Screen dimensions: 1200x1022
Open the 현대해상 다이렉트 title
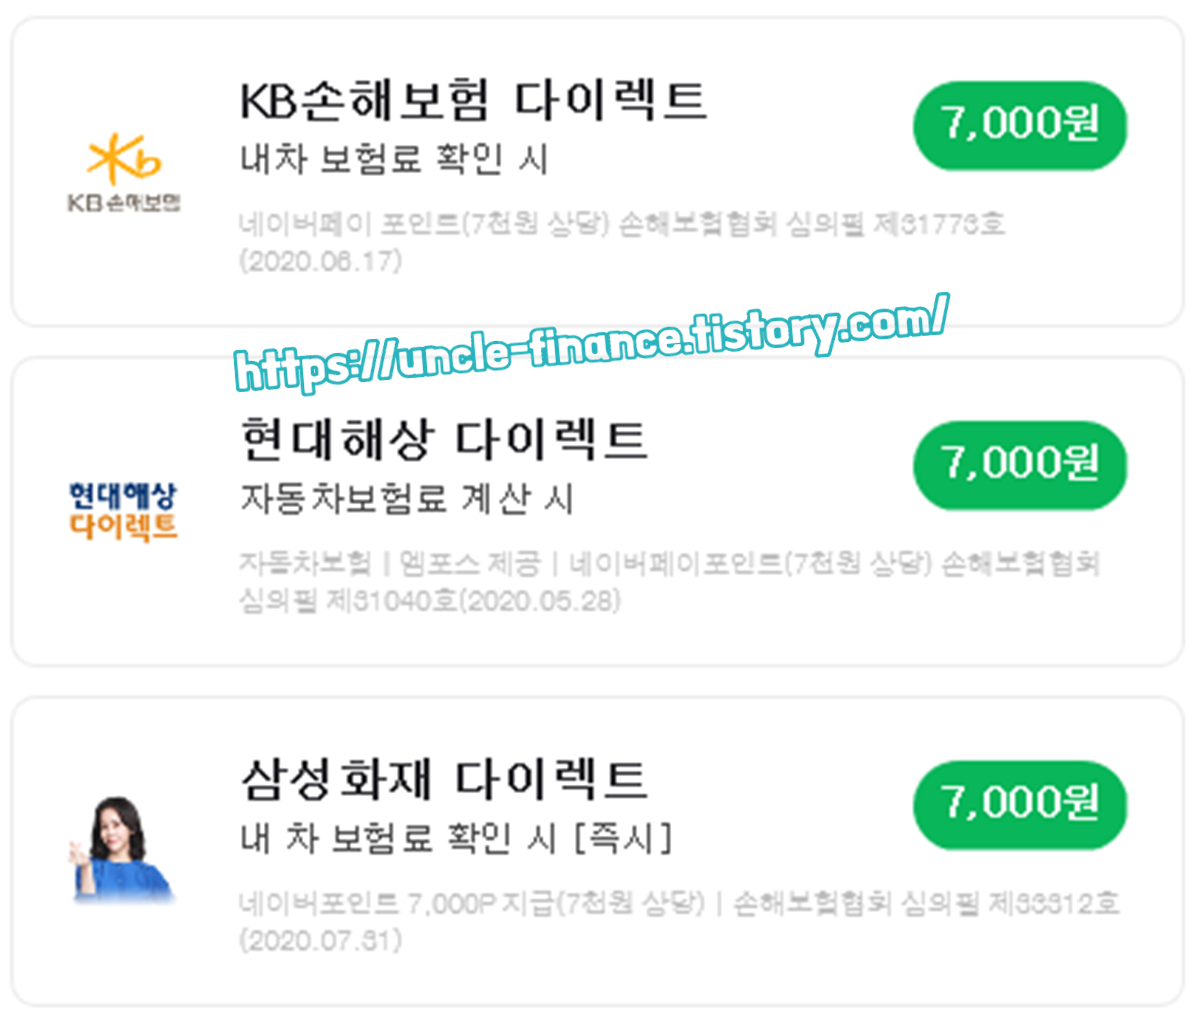[x=444, y=440]
